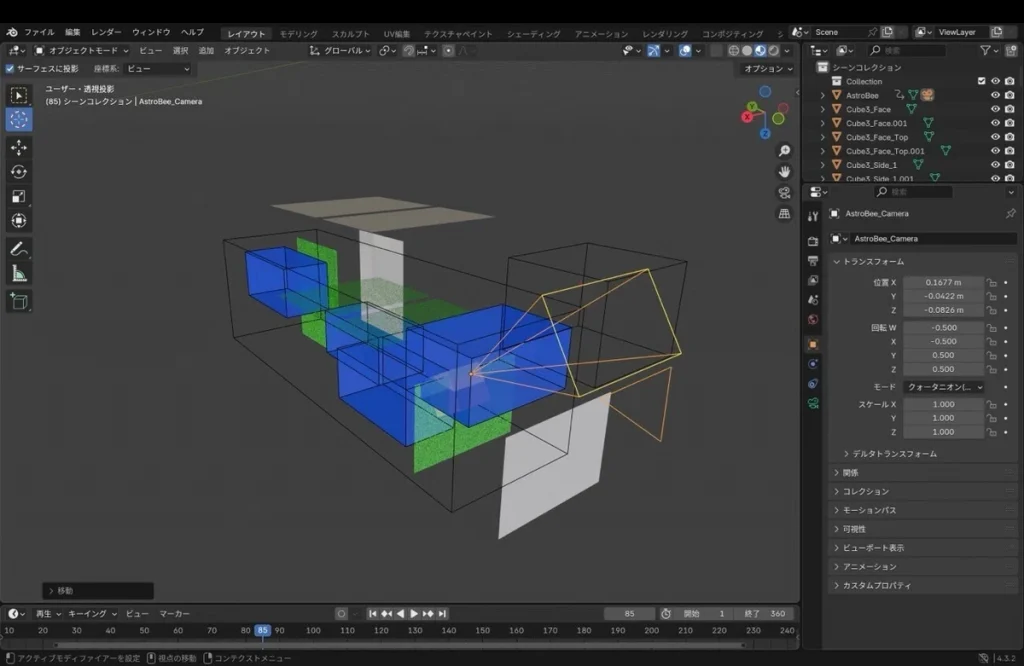
Task: Choose the Add Cube tool
Action: 19,300
